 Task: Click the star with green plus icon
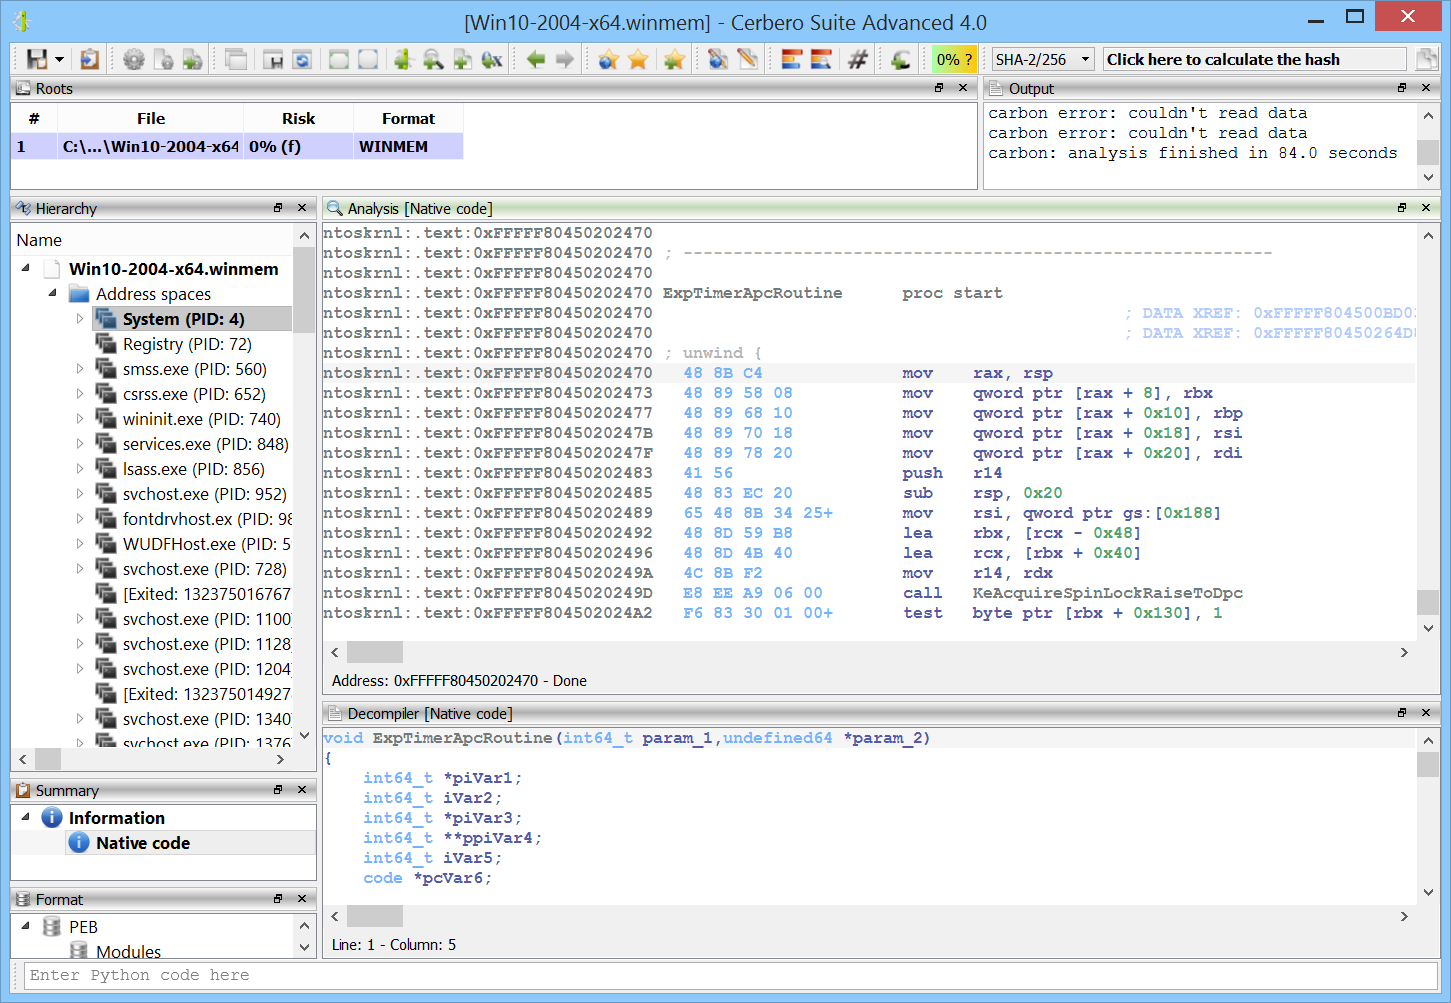pos(674,60)
